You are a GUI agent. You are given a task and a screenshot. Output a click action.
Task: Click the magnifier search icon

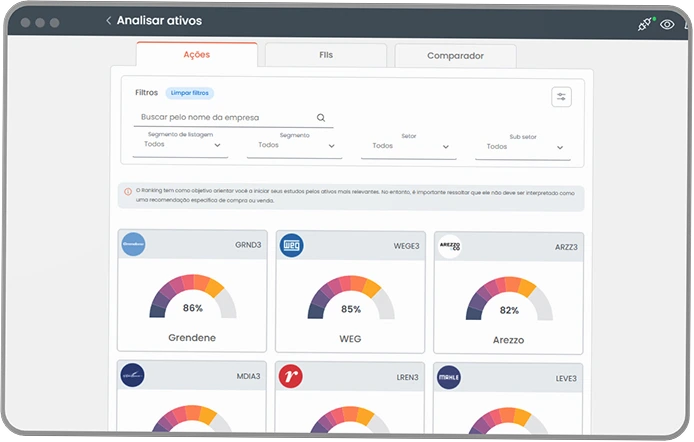[x=321, y=118]
